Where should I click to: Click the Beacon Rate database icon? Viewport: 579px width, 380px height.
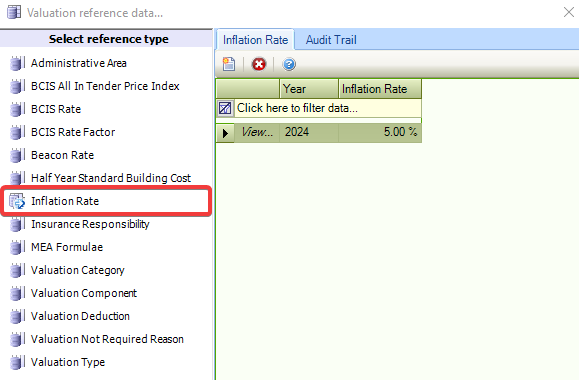(x=17, y=155)
